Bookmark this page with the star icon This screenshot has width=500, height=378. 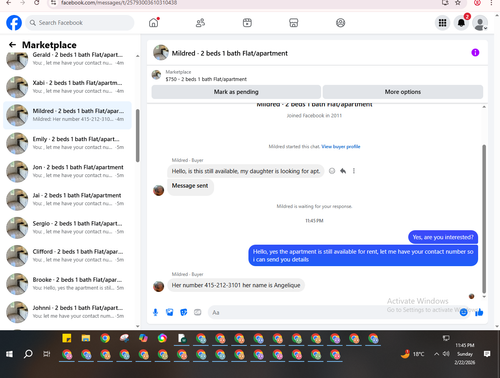tap(458, 3)
